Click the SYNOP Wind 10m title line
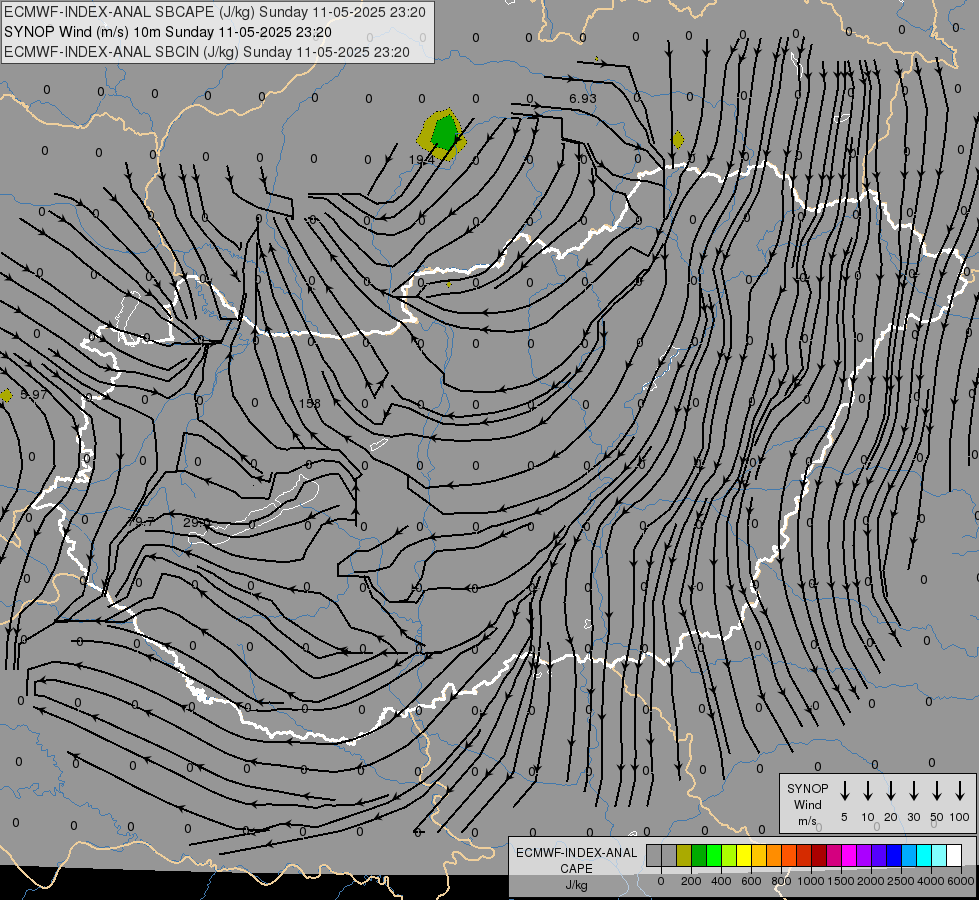Image resolution: width=979 pixels, height=900 pixels. pos(167,32)
